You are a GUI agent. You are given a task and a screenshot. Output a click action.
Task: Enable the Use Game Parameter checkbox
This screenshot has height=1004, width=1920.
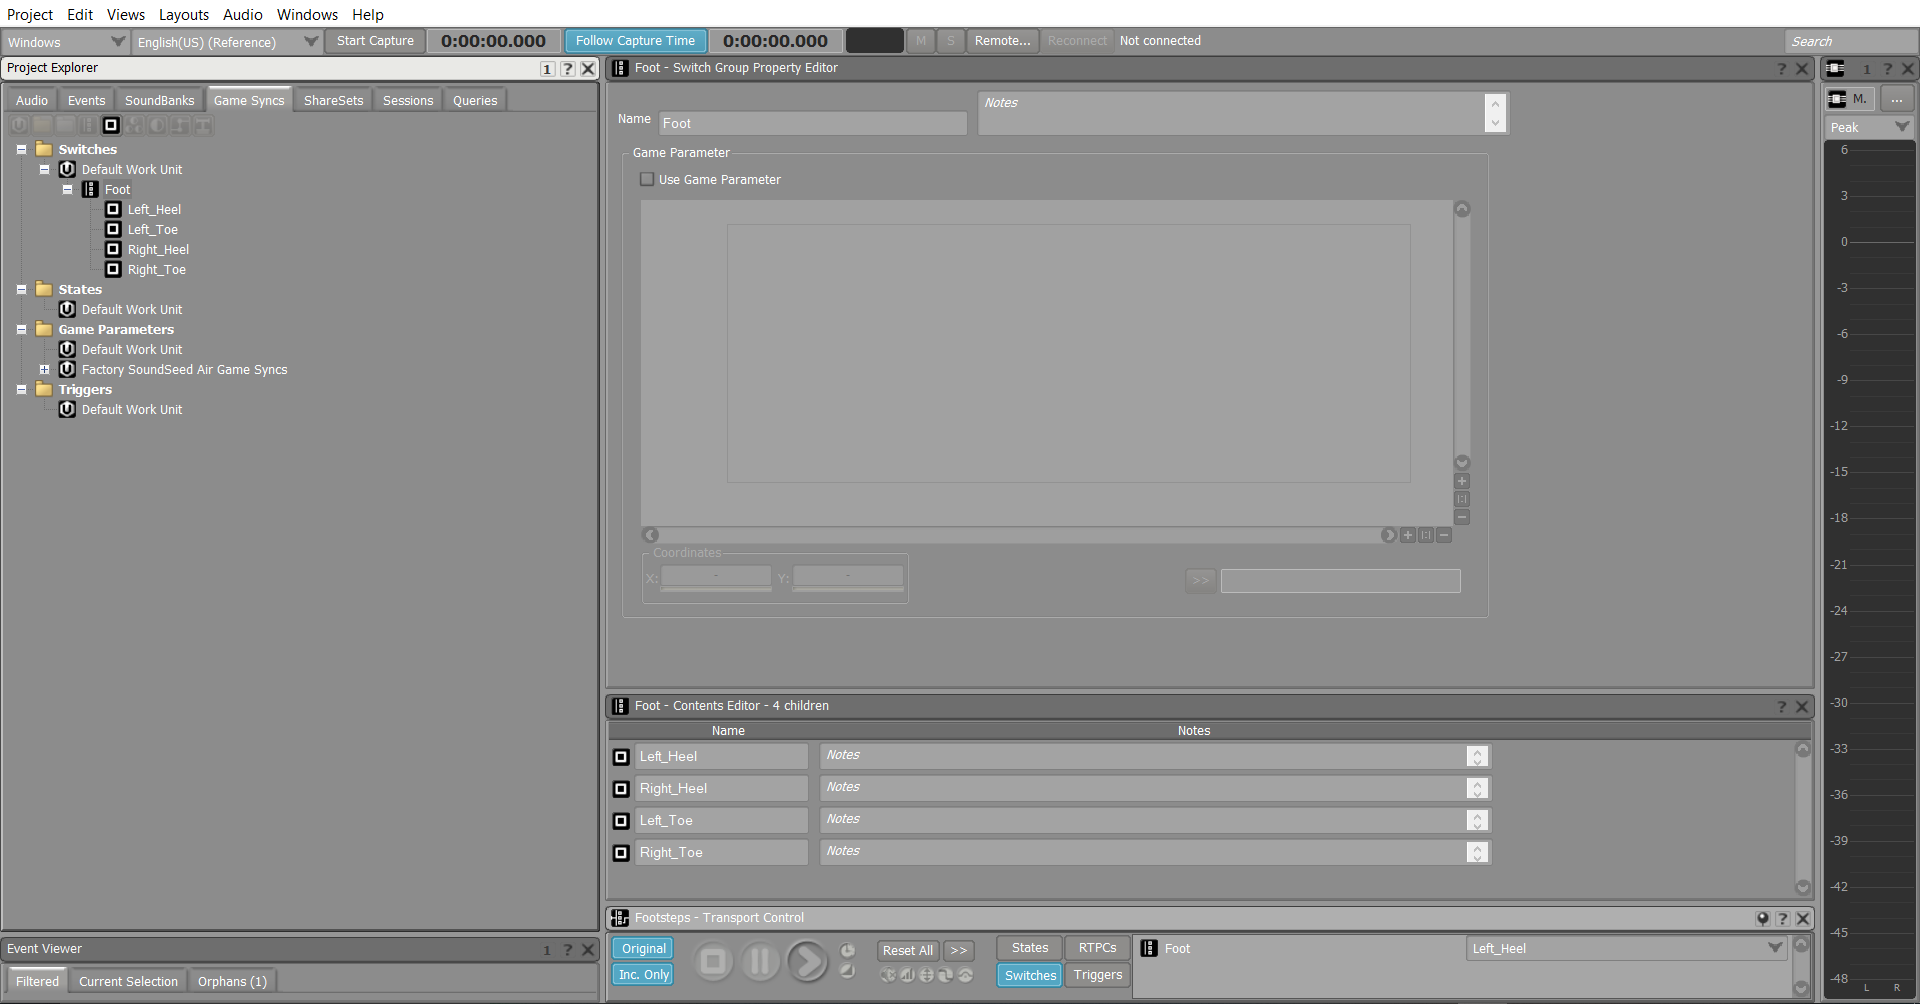(647, 179)
